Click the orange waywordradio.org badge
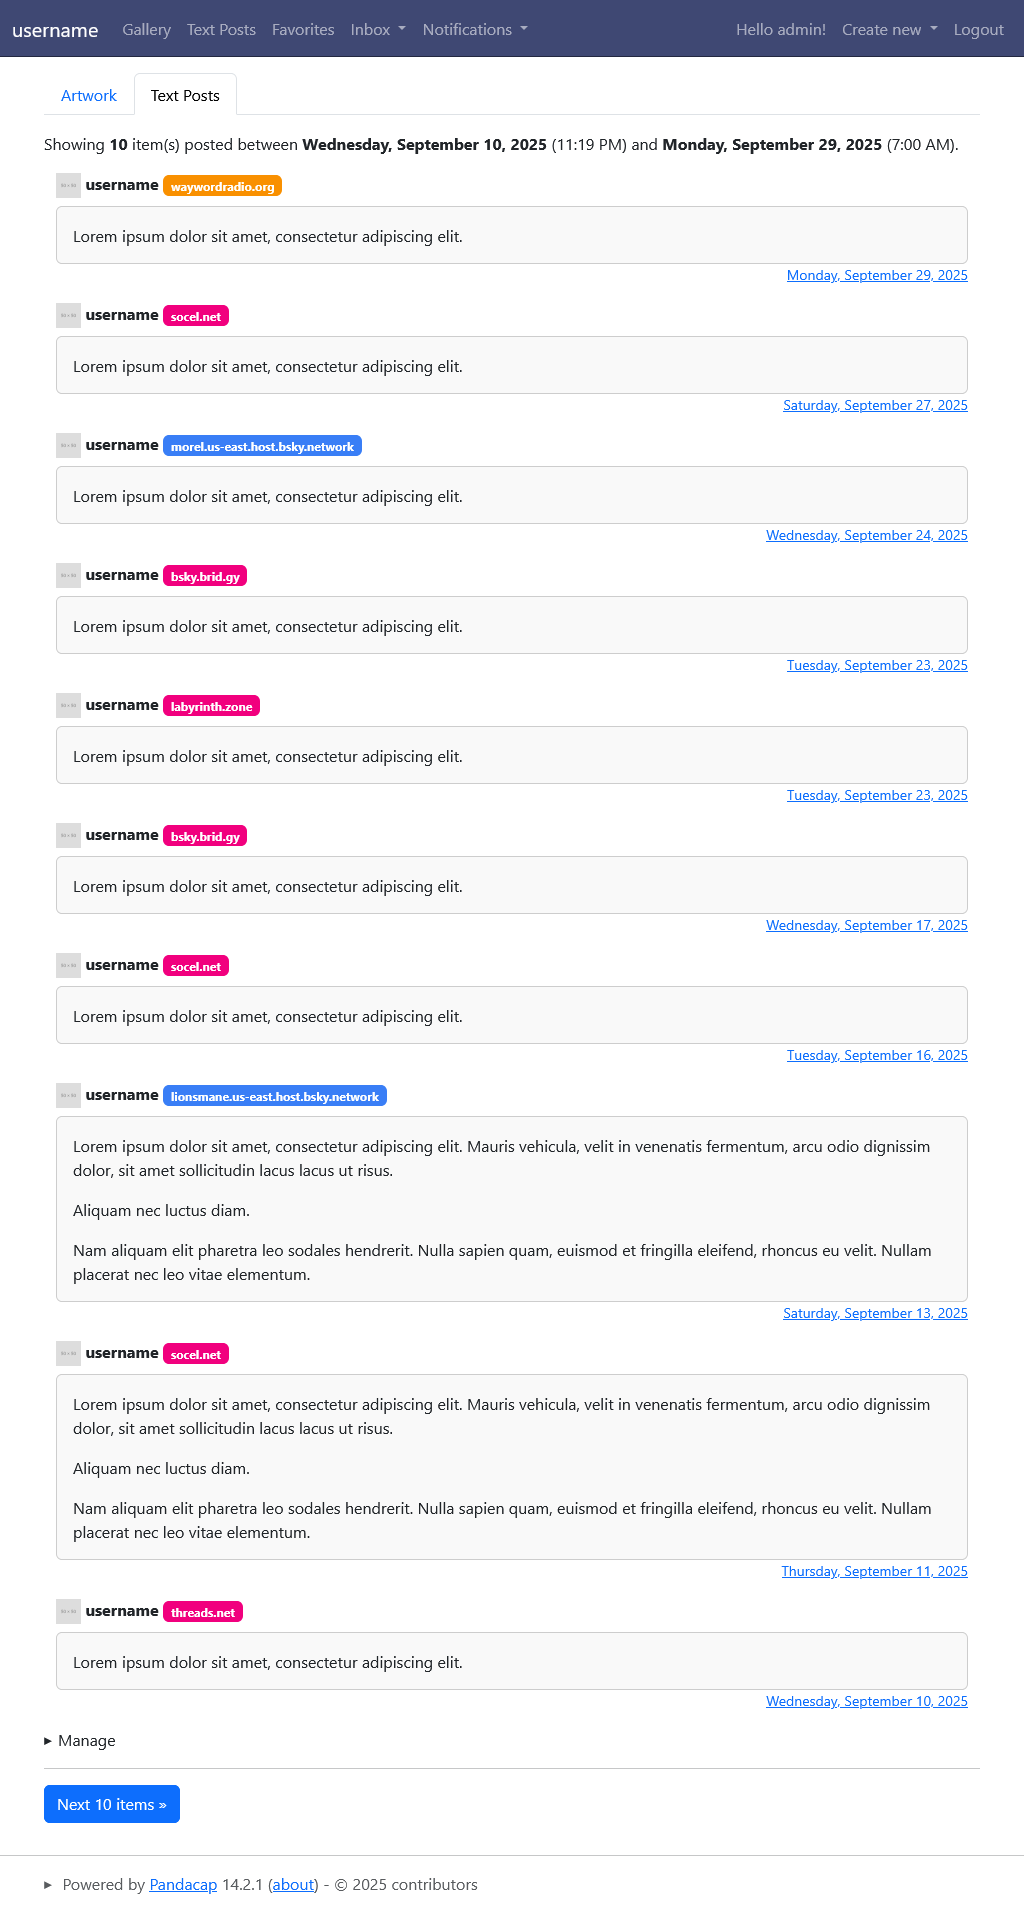This screenshot has height=1912, width=1024. coord(222,187)
